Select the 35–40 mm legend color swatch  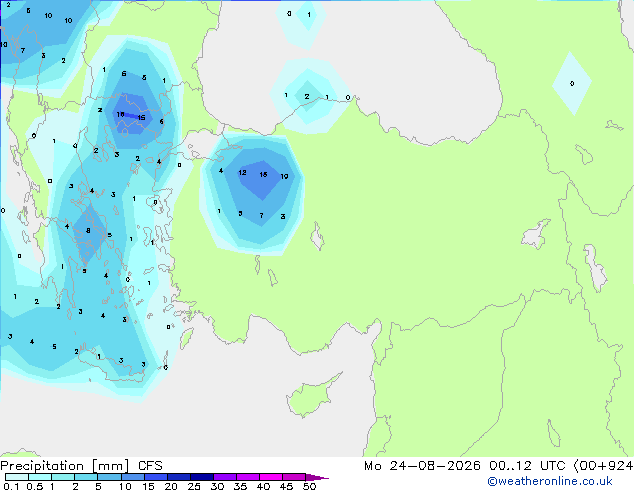click(x=247, y=477)
